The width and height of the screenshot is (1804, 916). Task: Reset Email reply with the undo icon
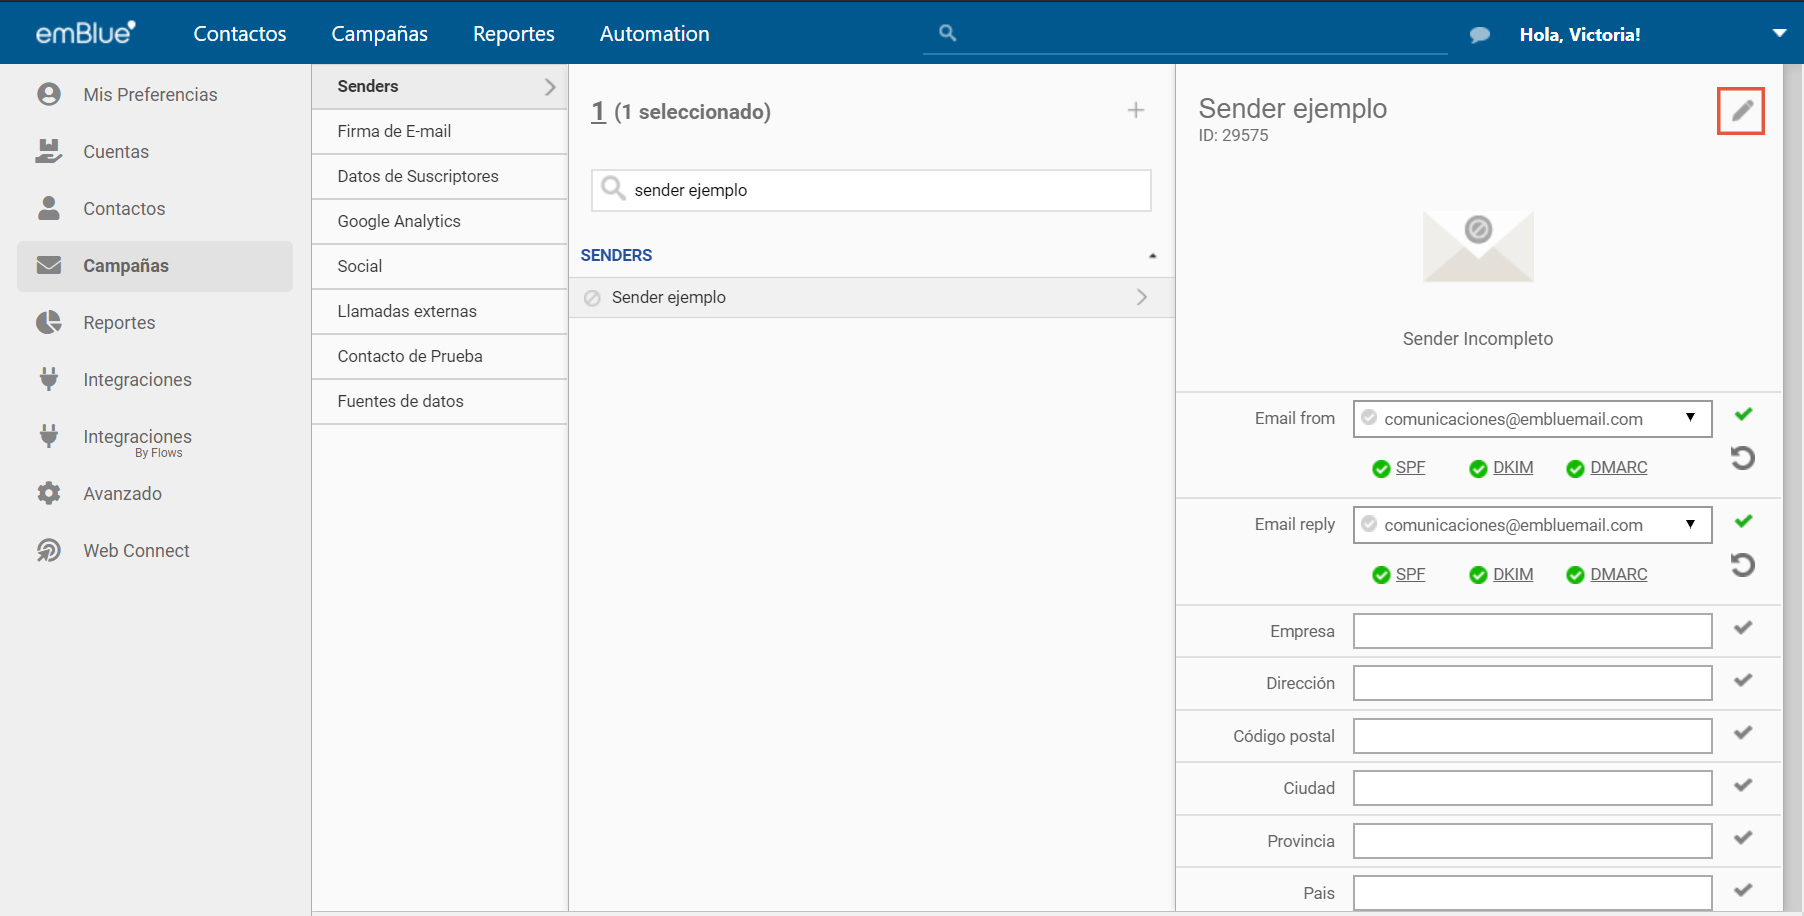[1742, 565]
